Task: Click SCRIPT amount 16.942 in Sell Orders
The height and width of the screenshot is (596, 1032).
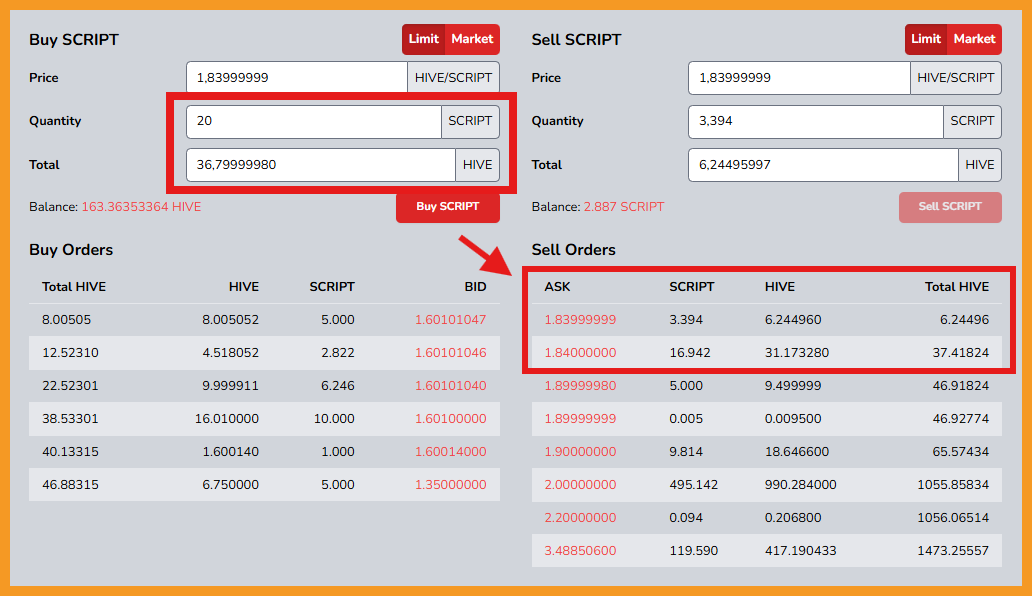Action: click(690, 353)
